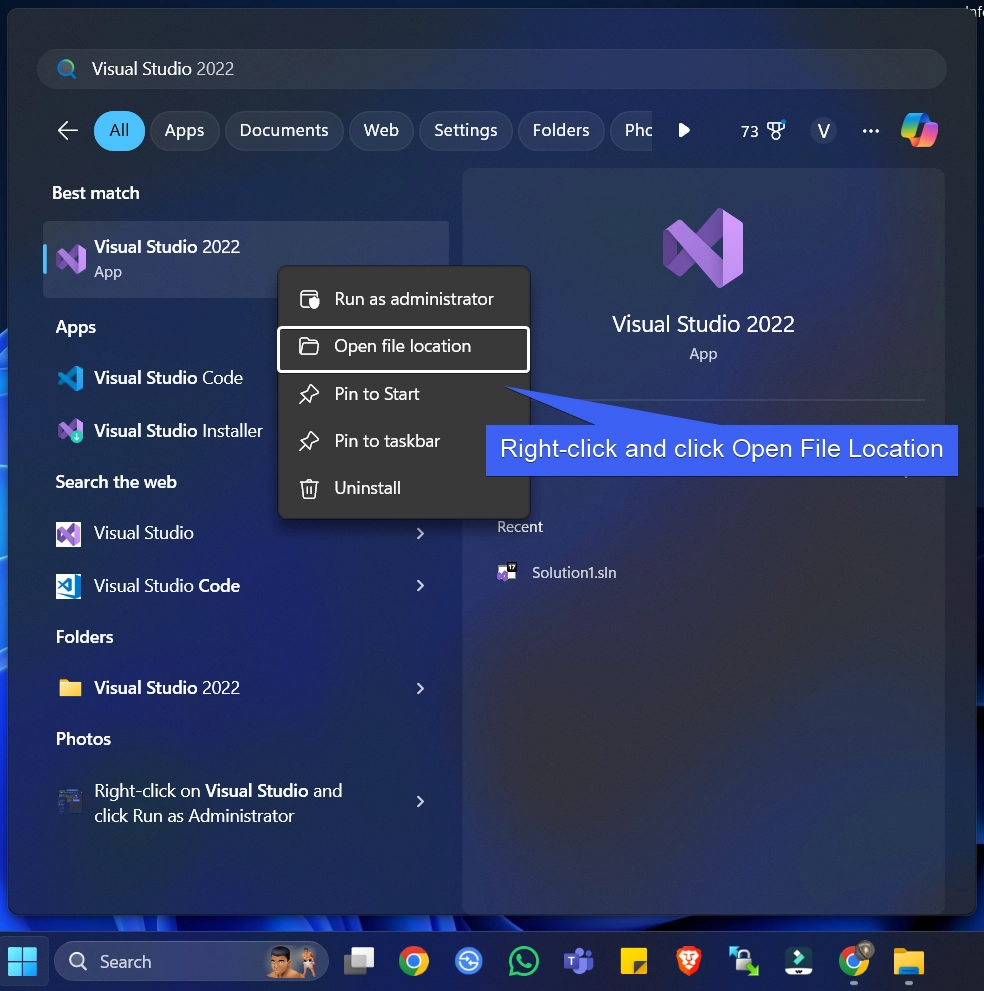984x991 pixels.
Task: Open Sticky Notes from the taskbar
Action: pos(633,961)
